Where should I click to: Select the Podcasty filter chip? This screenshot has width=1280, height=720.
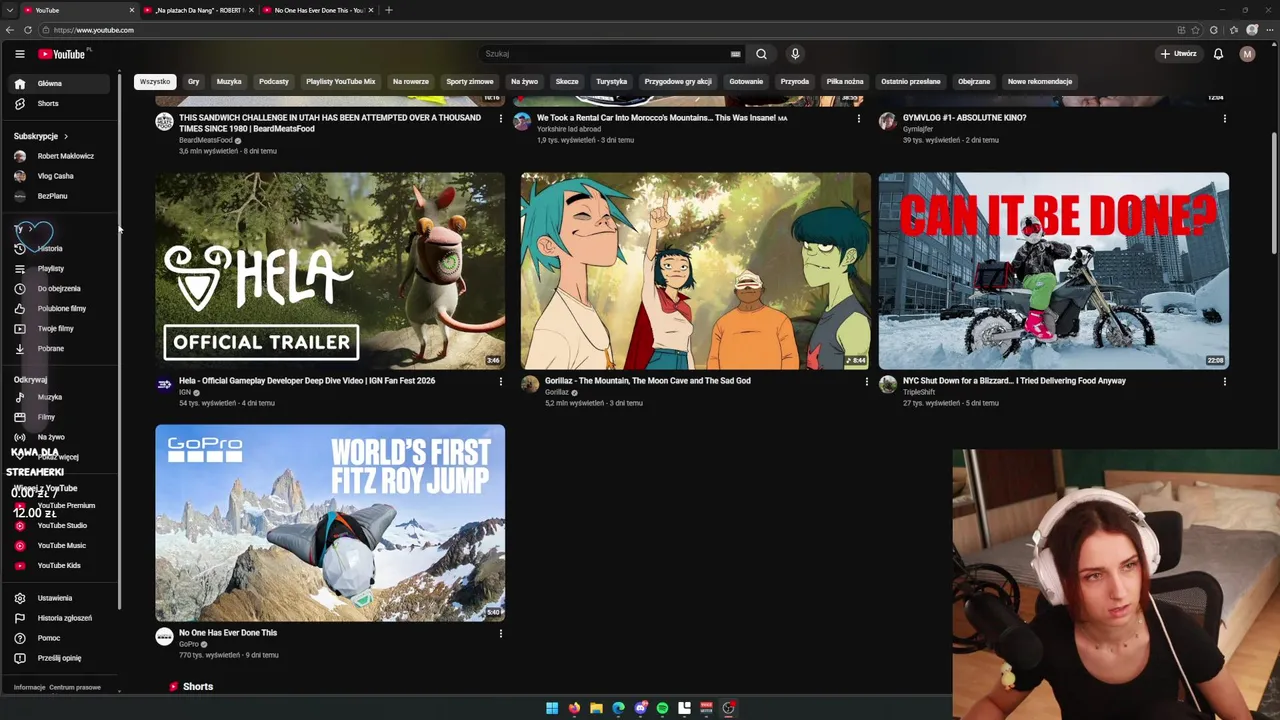274,82
